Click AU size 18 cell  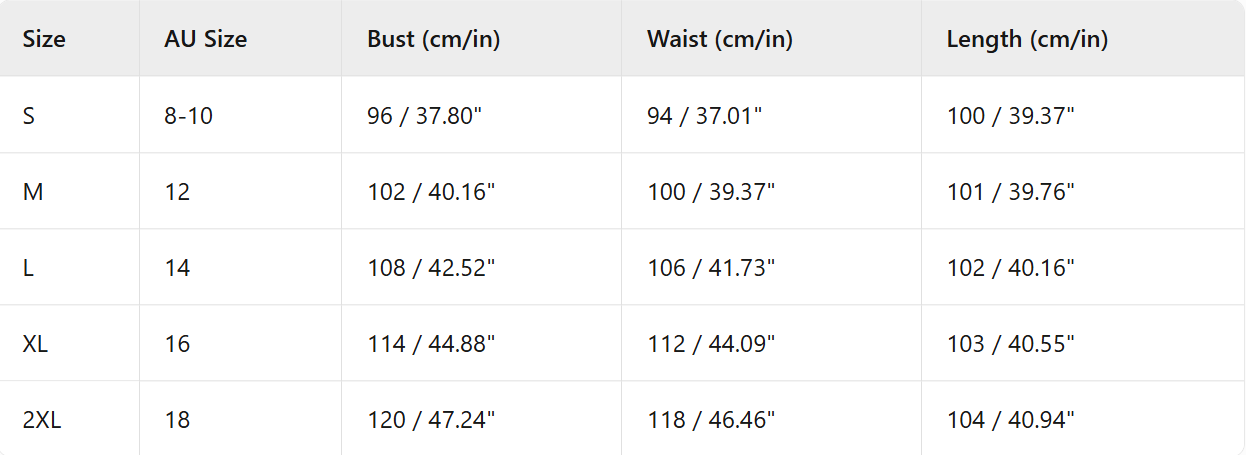click(x=177, y=420)
